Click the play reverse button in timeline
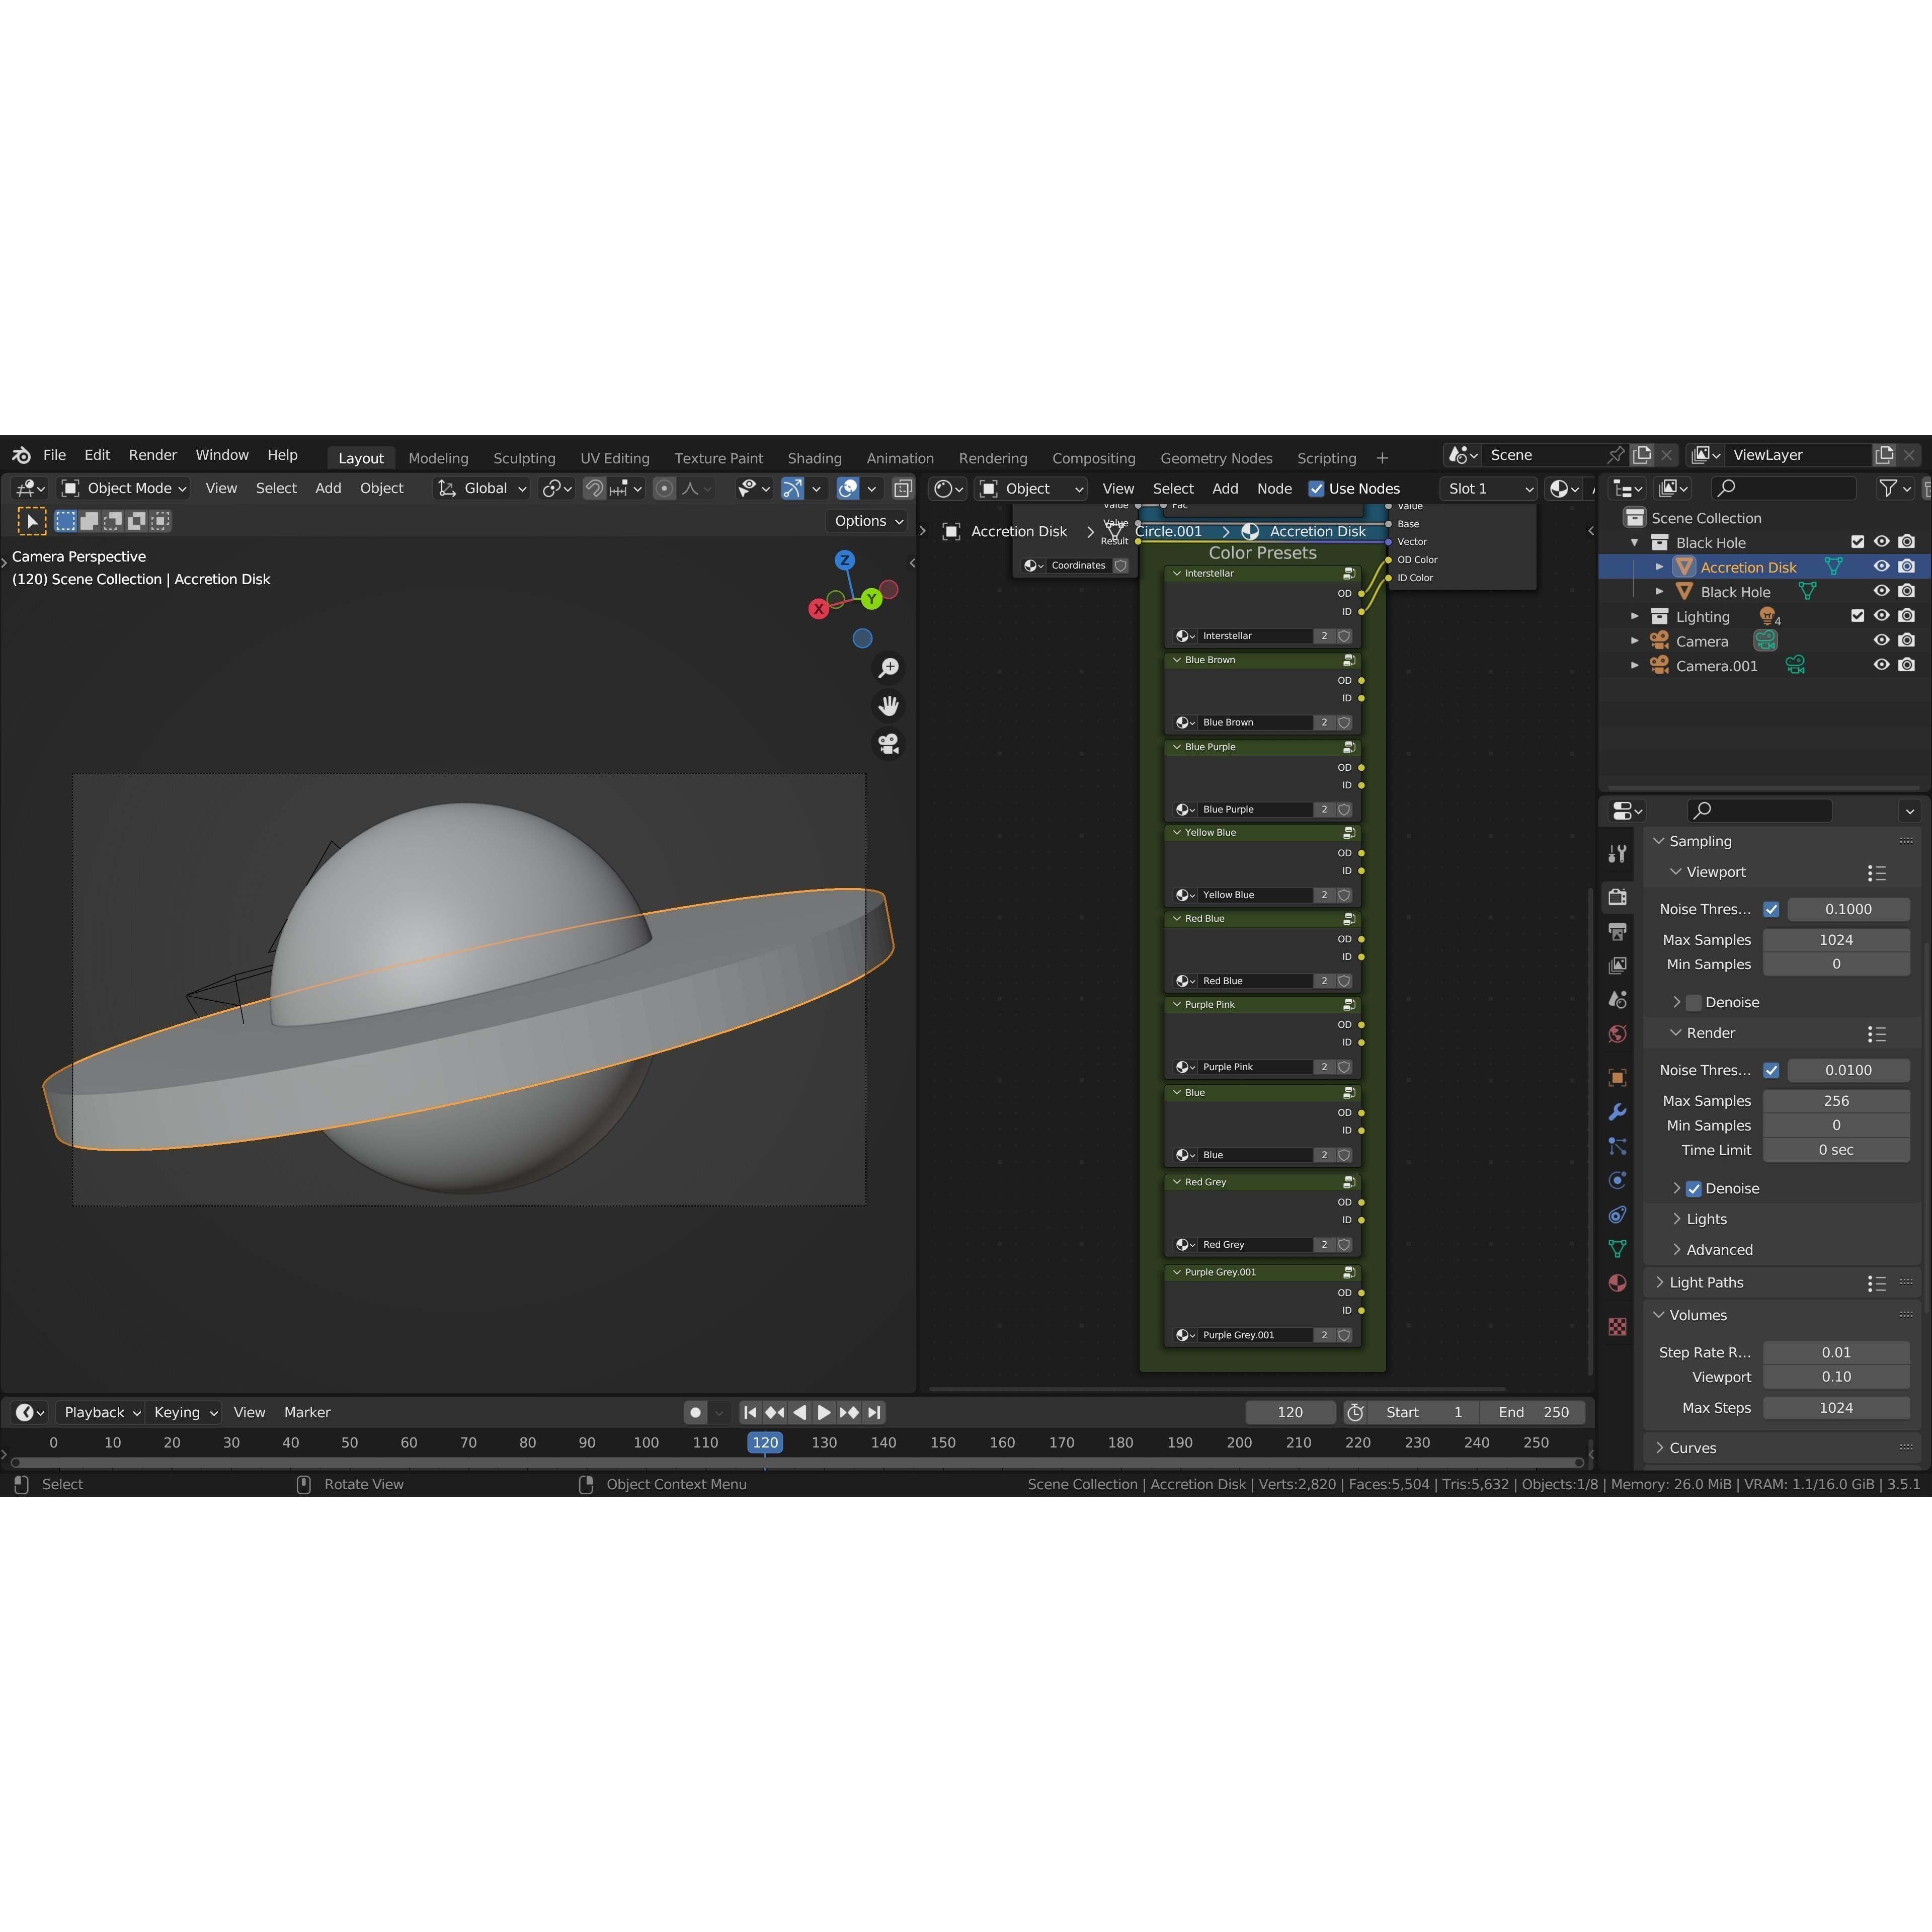This screenshot has height=1932, width=1932. [799, 1412]
